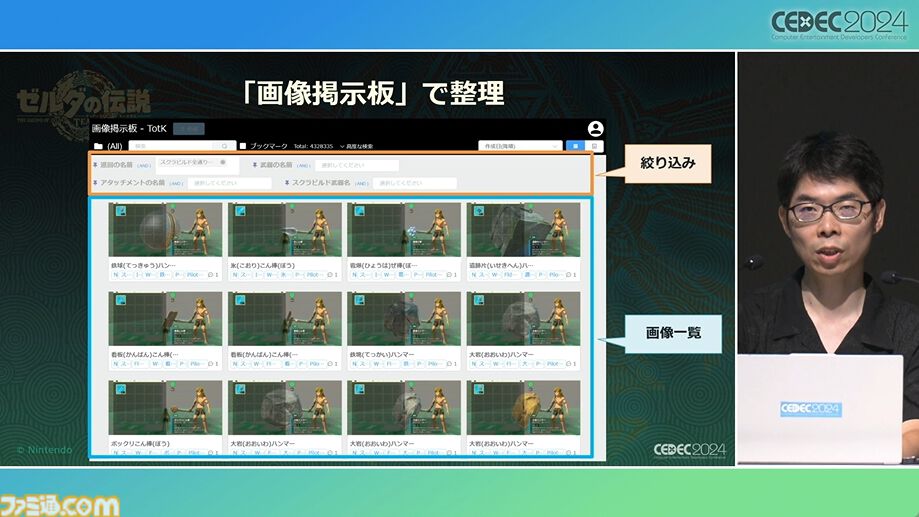Open the yellow boulder hammer thumbnail
This screenshot has height=517, width=919.
click(x=523, y=407)
